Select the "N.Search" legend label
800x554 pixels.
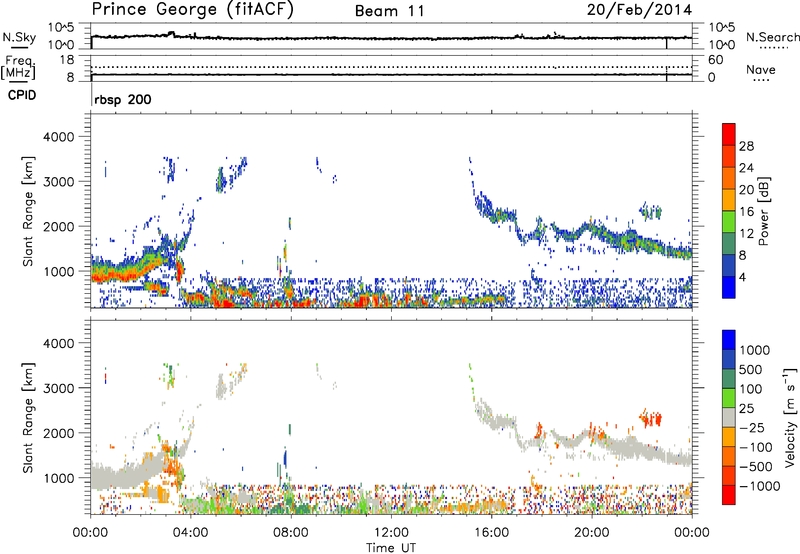coord(772,37)
